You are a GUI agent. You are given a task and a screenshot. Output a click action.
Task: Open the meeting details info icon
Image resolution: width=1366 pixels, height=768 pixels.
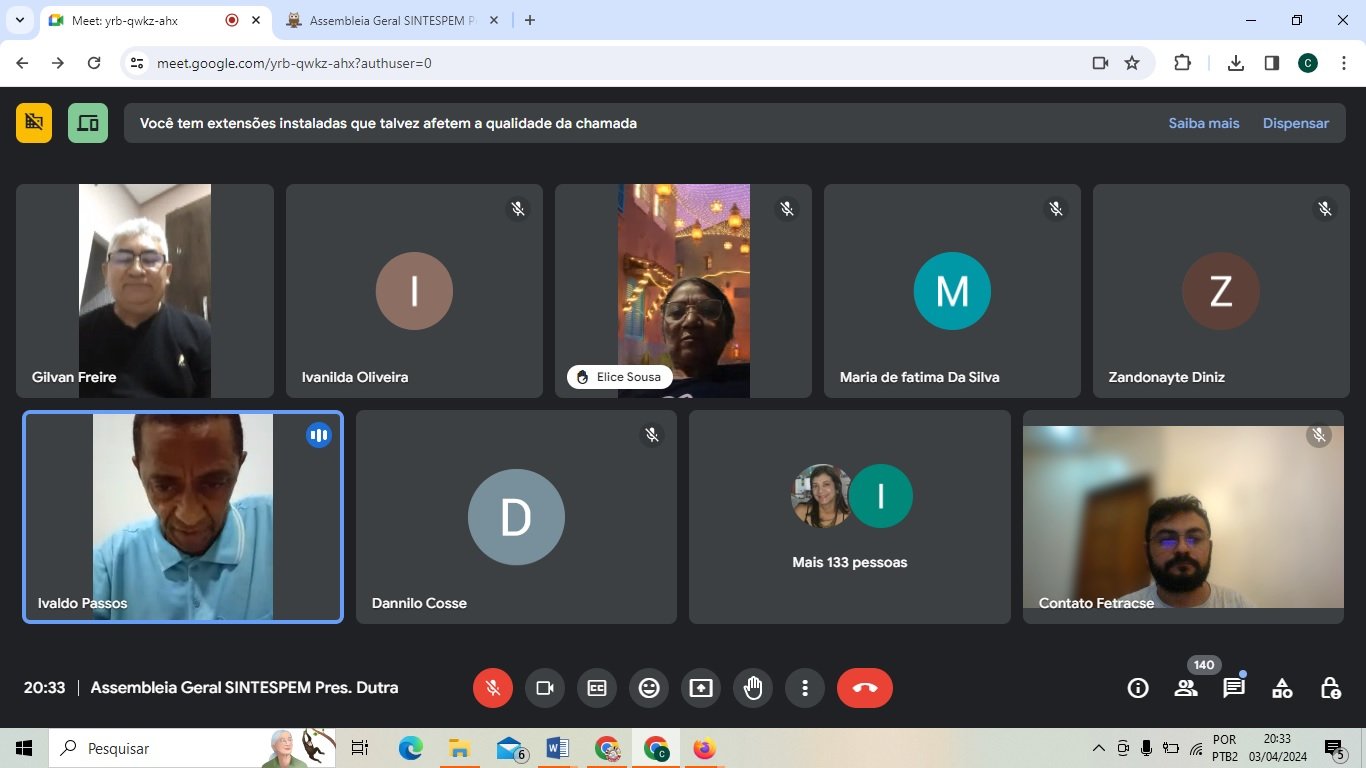click(1138, 688)
